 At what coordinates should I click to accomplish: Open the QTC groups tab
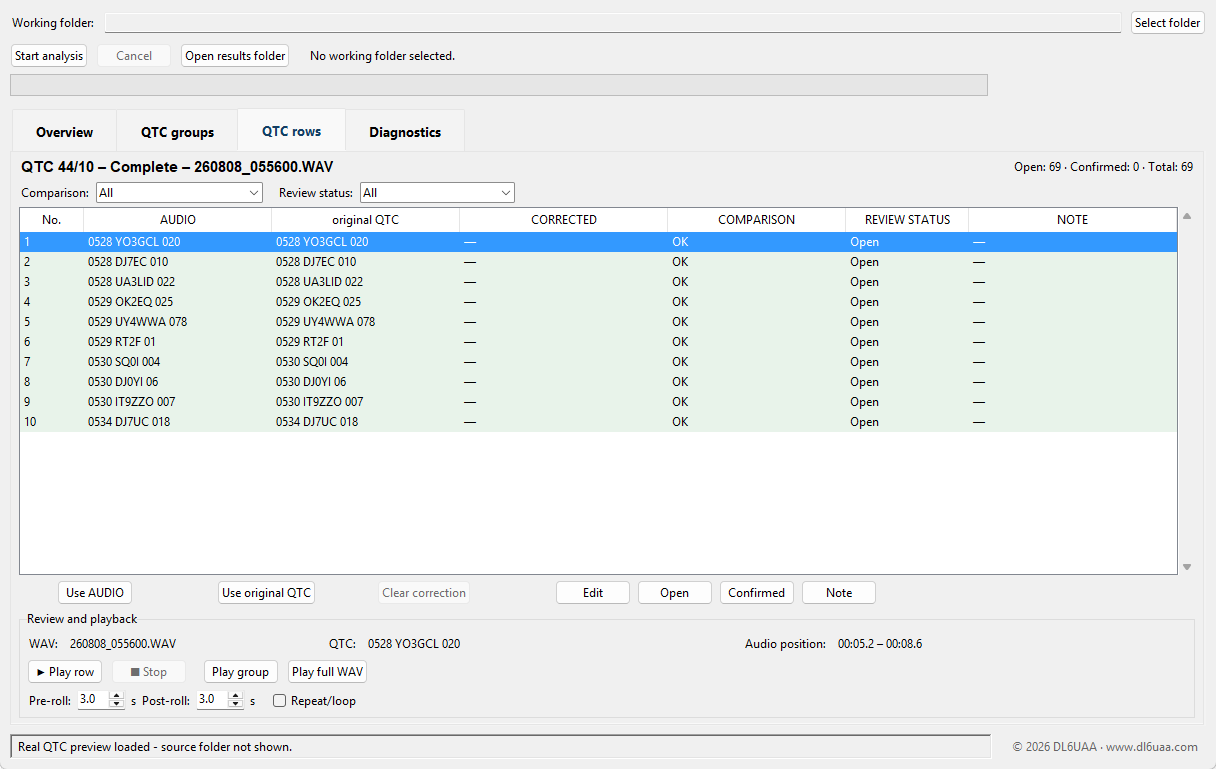tap(177, 132)
